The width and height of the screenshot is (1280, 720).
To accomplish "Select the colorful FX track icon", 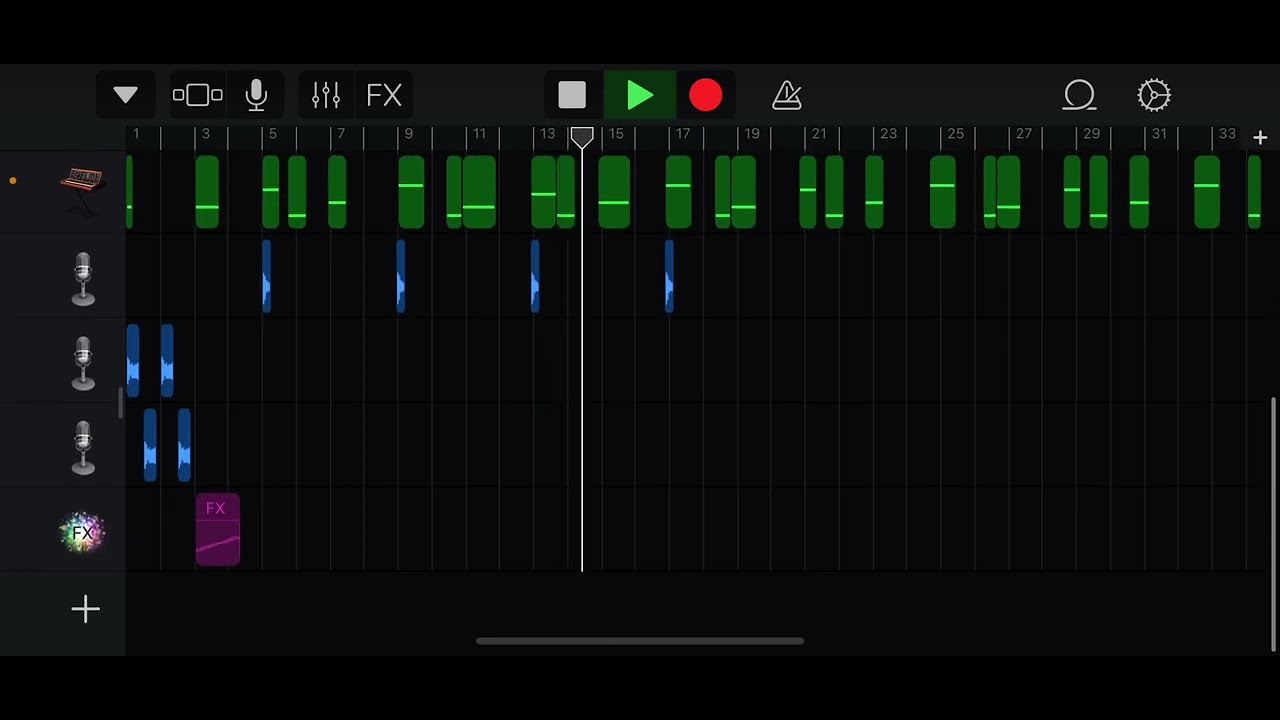I will click(x=83, y=532).
